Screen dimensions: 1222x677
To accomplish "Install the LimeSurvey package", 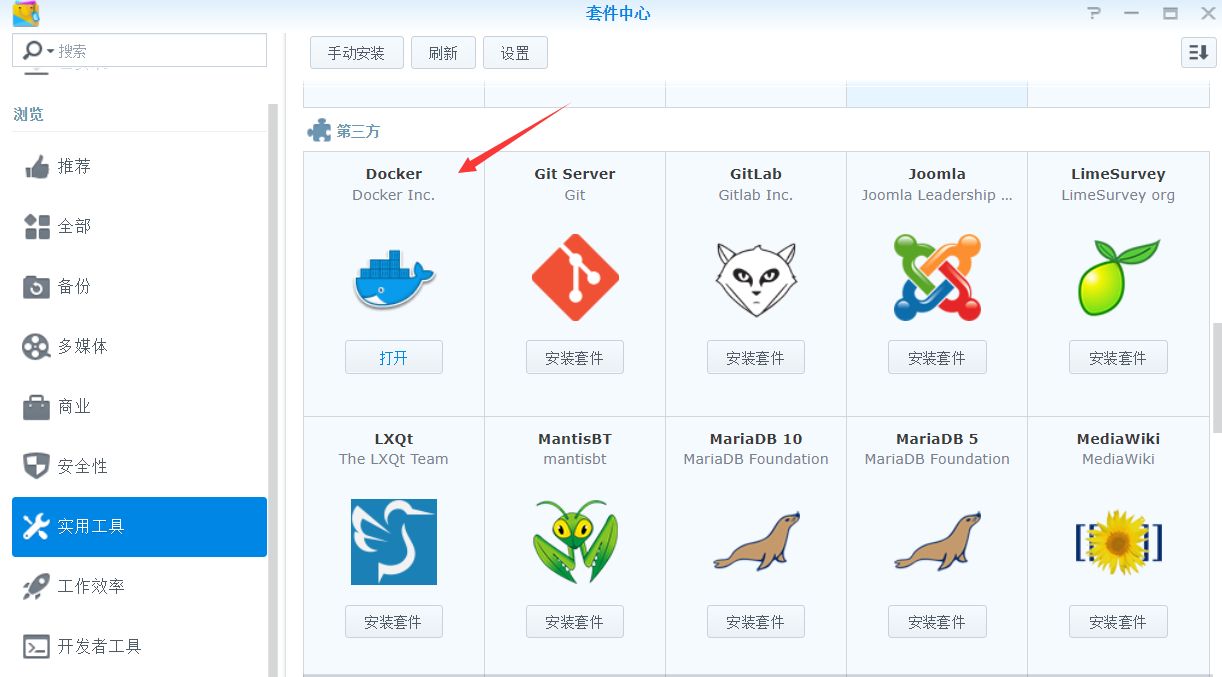I will [x=1118, y=357].
